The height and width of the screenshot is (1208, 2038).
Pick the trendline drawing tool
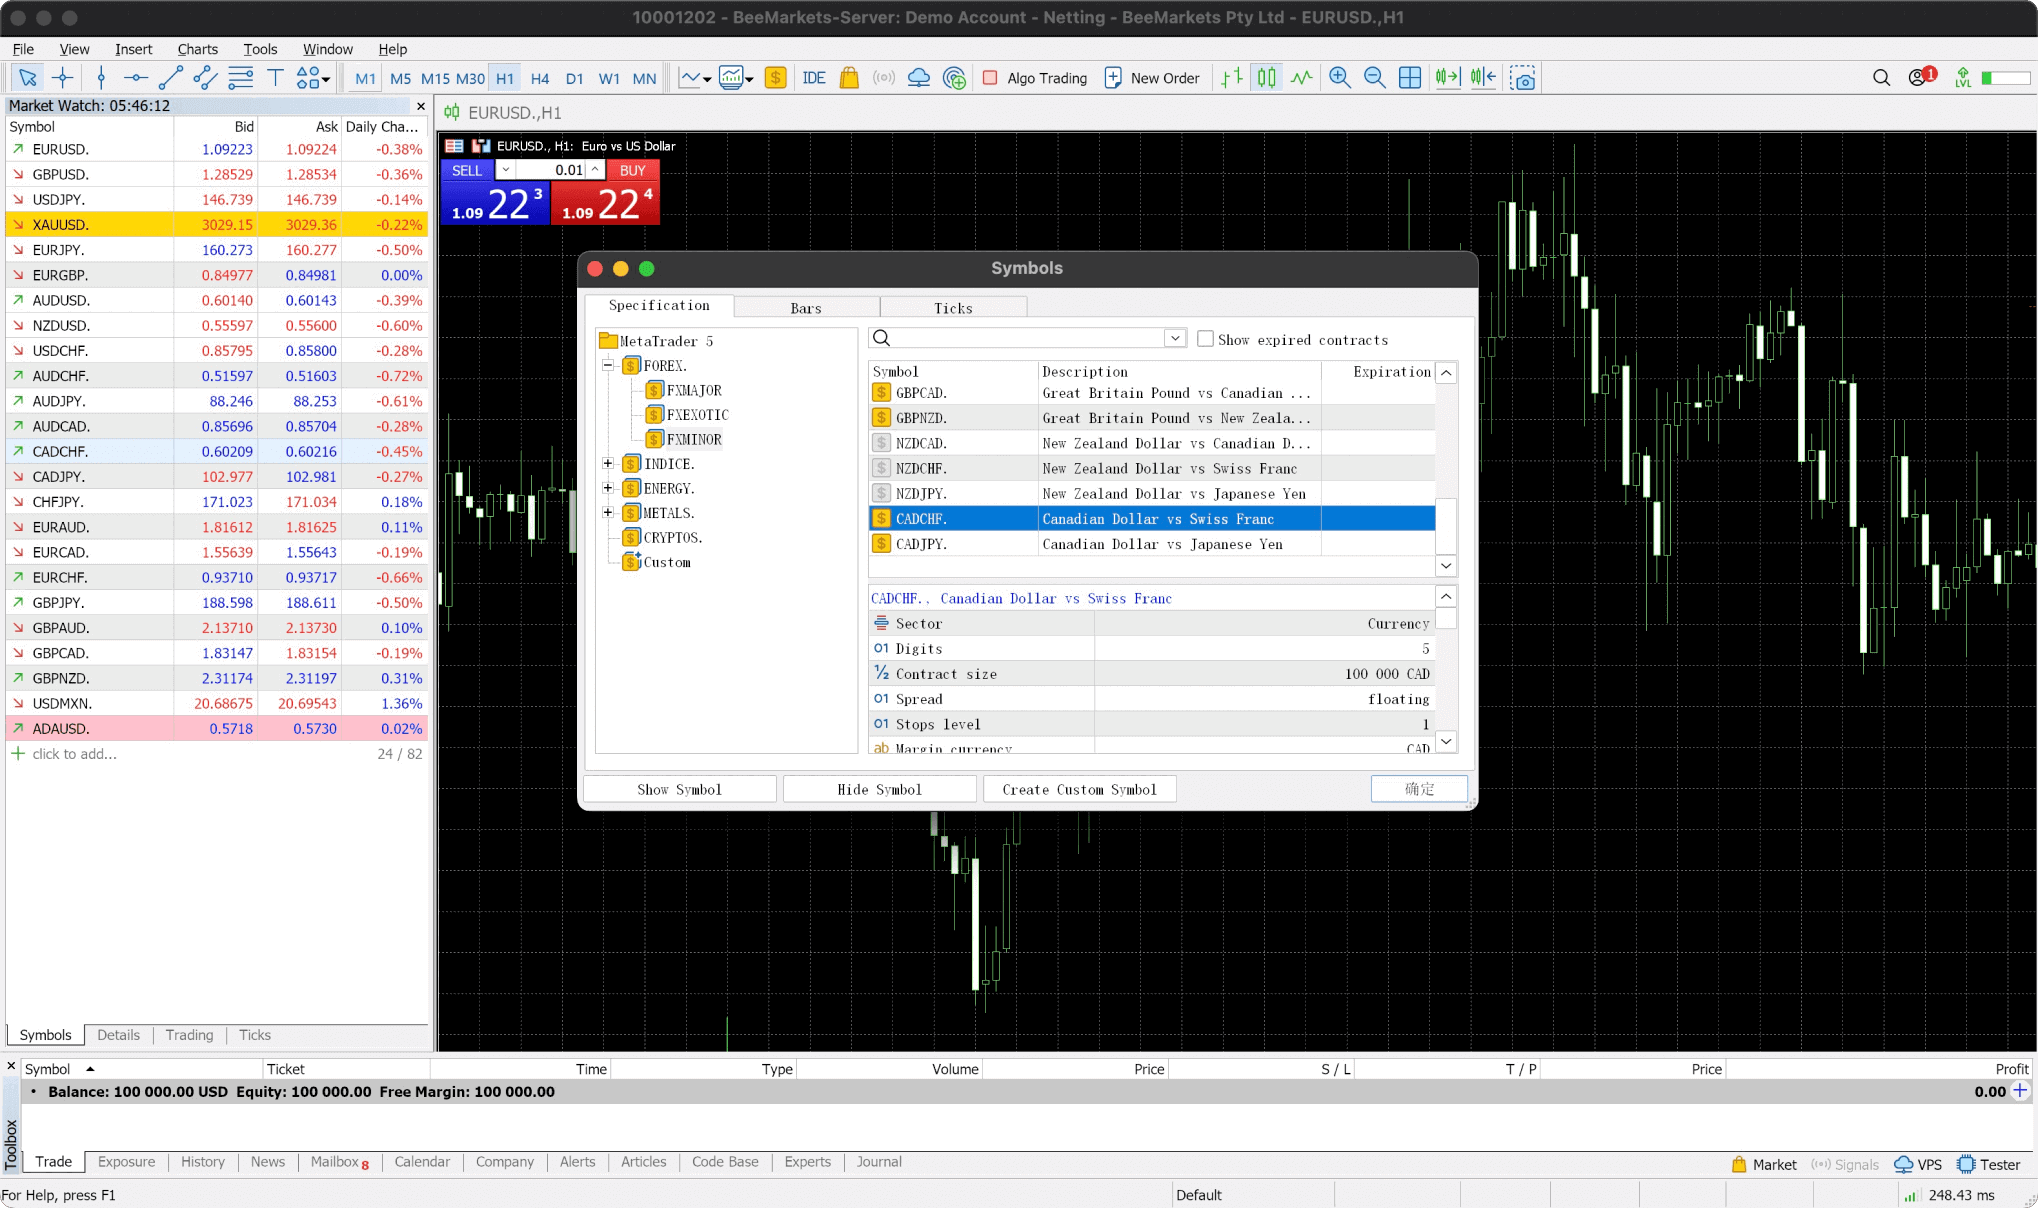[170, 78]
